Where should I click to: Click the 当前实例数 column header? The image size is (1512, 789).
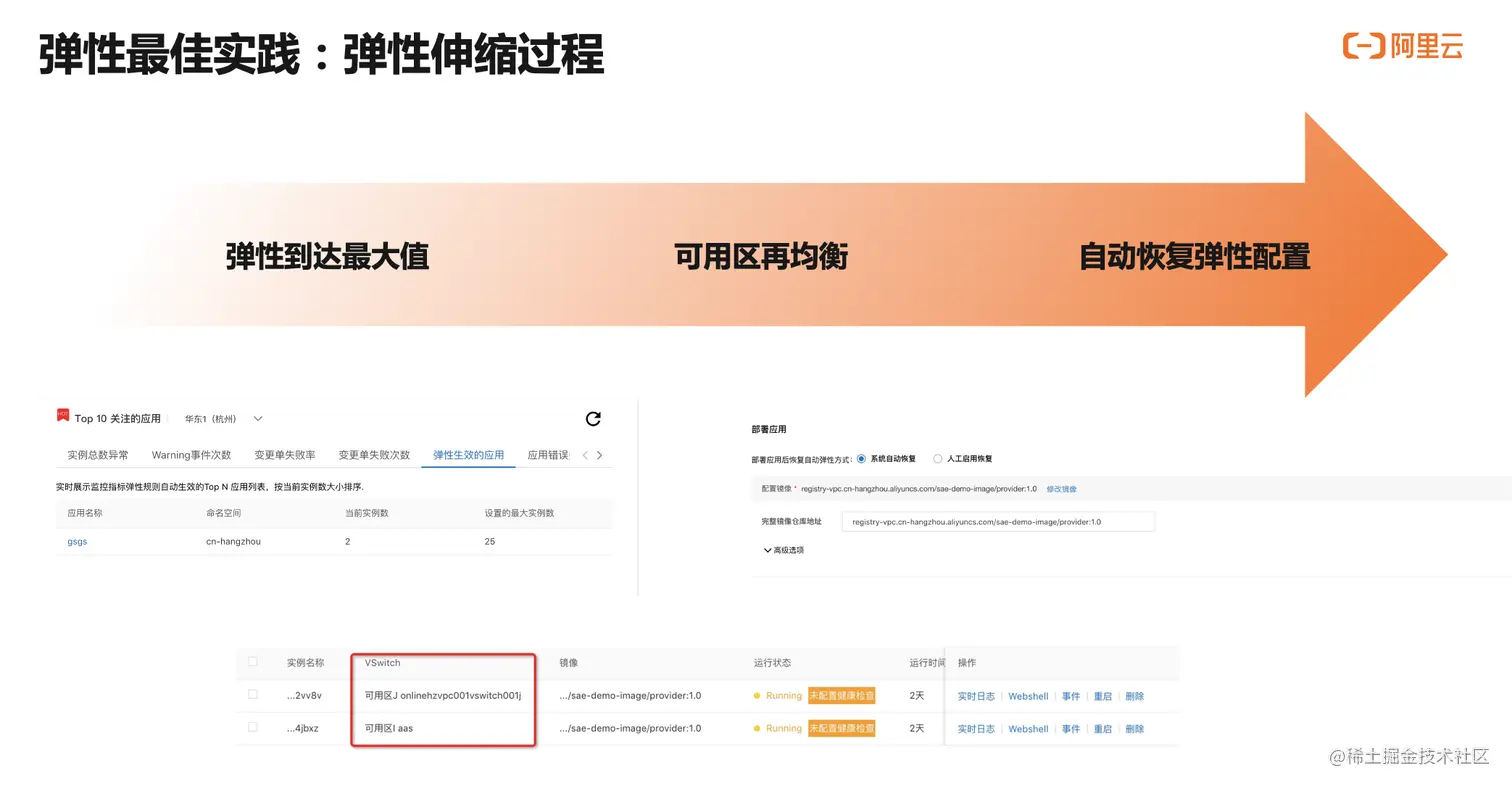click(367, 513)
